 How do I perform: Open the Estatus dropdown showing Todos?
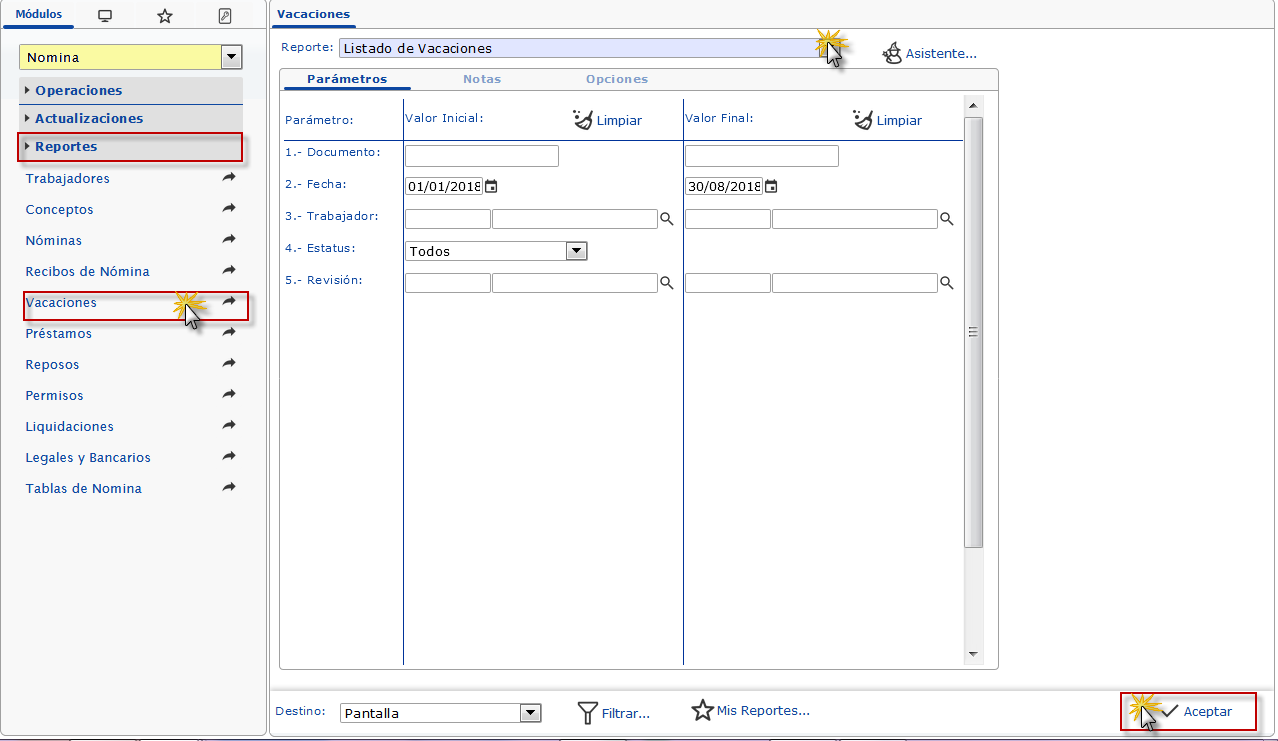point(576,251)
